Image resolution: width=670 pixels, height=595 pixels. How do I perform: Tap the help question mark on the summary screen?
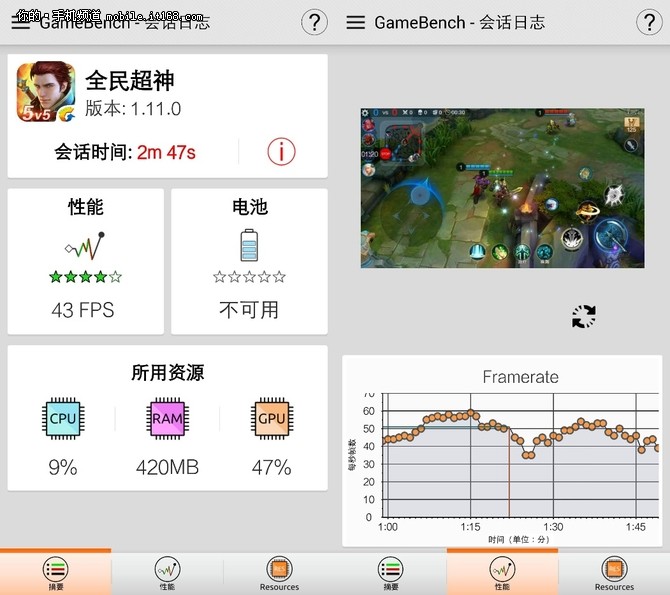tap(315, 22)
